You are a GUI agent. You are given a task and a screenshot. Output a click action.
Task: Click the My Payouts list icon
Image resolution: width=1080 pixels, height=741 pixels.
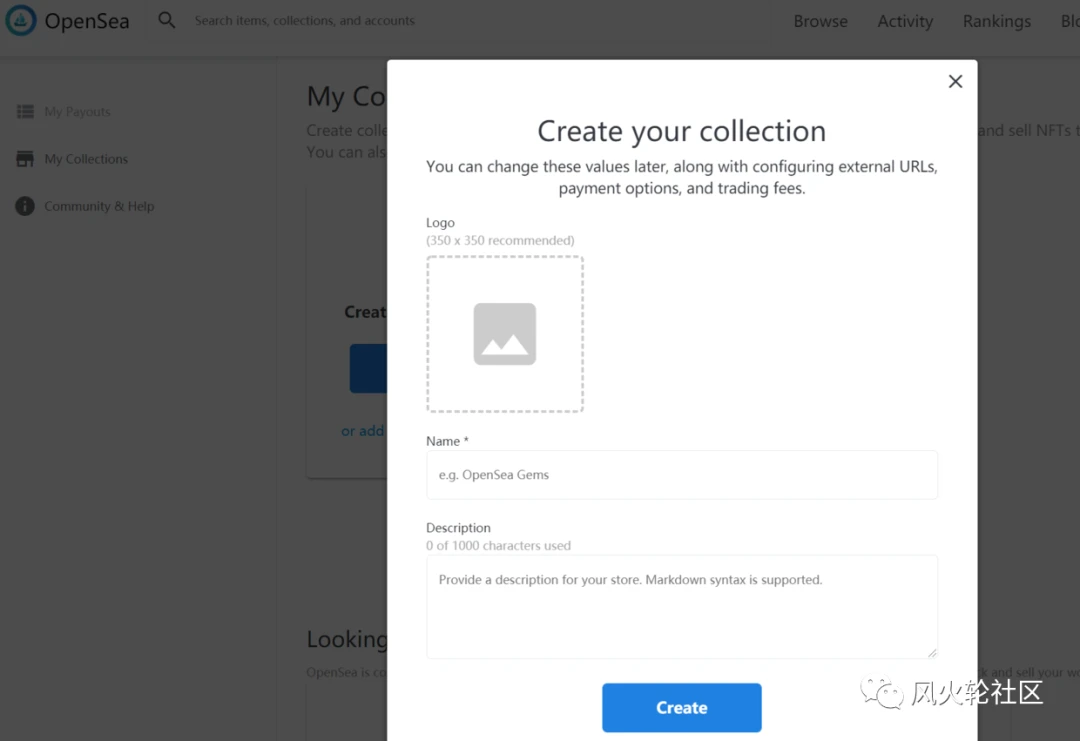[x=25, y=112]
